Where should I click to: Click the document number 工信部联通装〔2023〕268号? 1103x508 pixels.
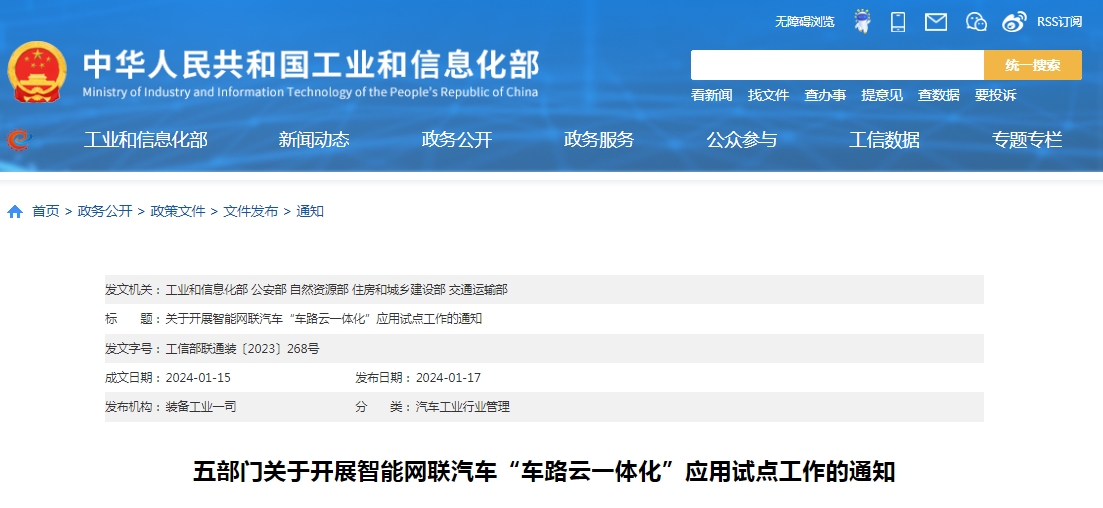[242, 348]
